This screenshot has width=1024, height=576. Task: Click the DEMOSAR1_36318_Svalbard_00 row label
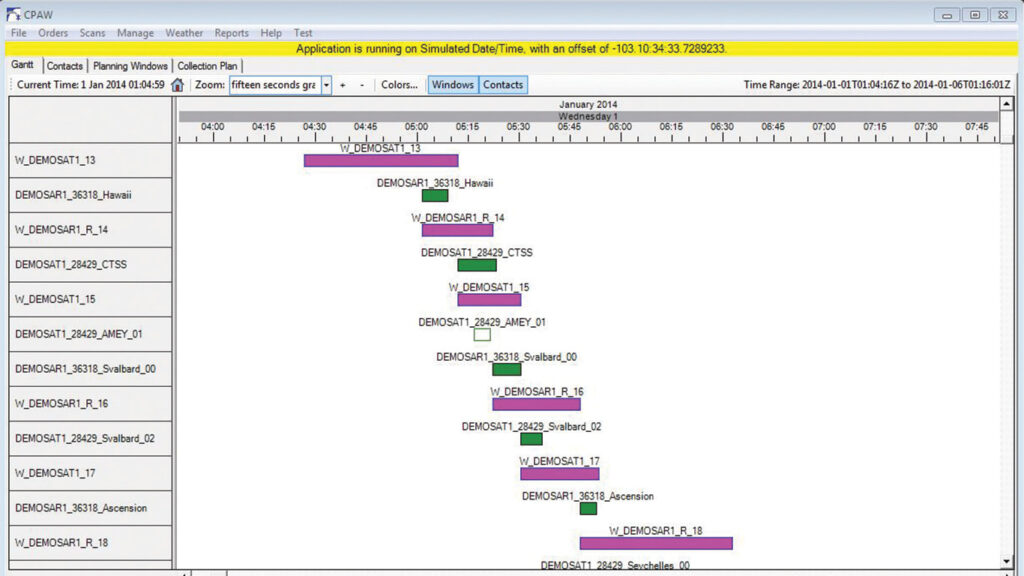point(90,370)
